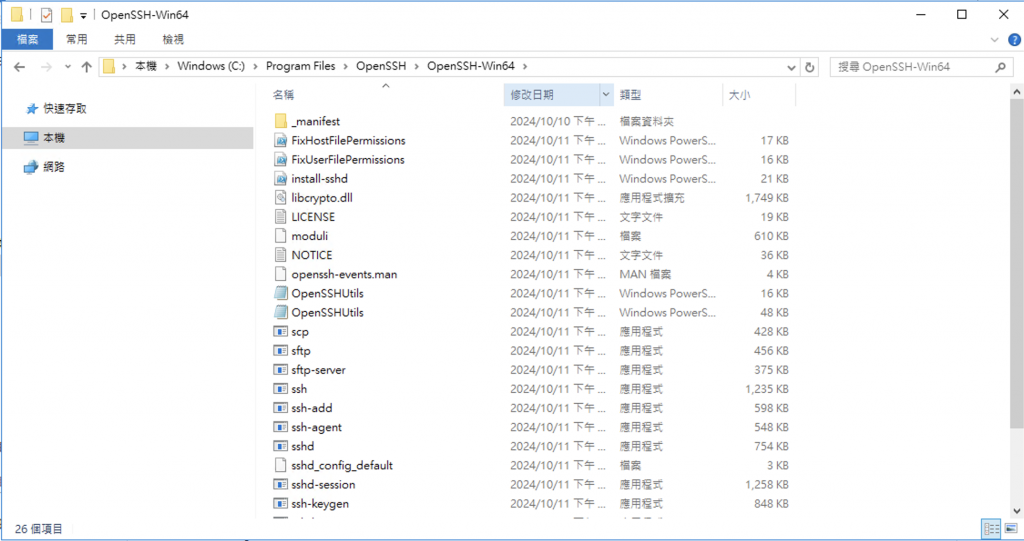Expand the Program Files breadcrumb chevron
The height and width of the screenshot is (541, 1024).
click(x=345, y=67)
